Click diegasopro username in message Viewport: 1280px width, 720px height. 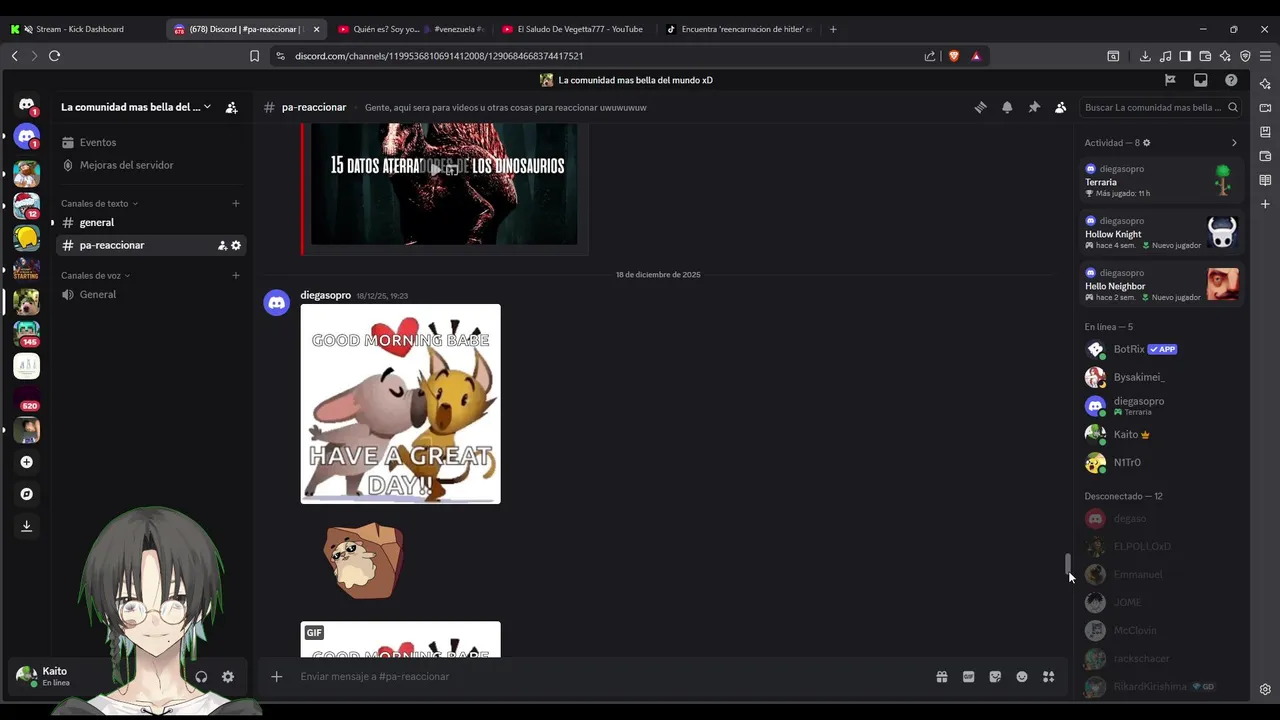326,295
